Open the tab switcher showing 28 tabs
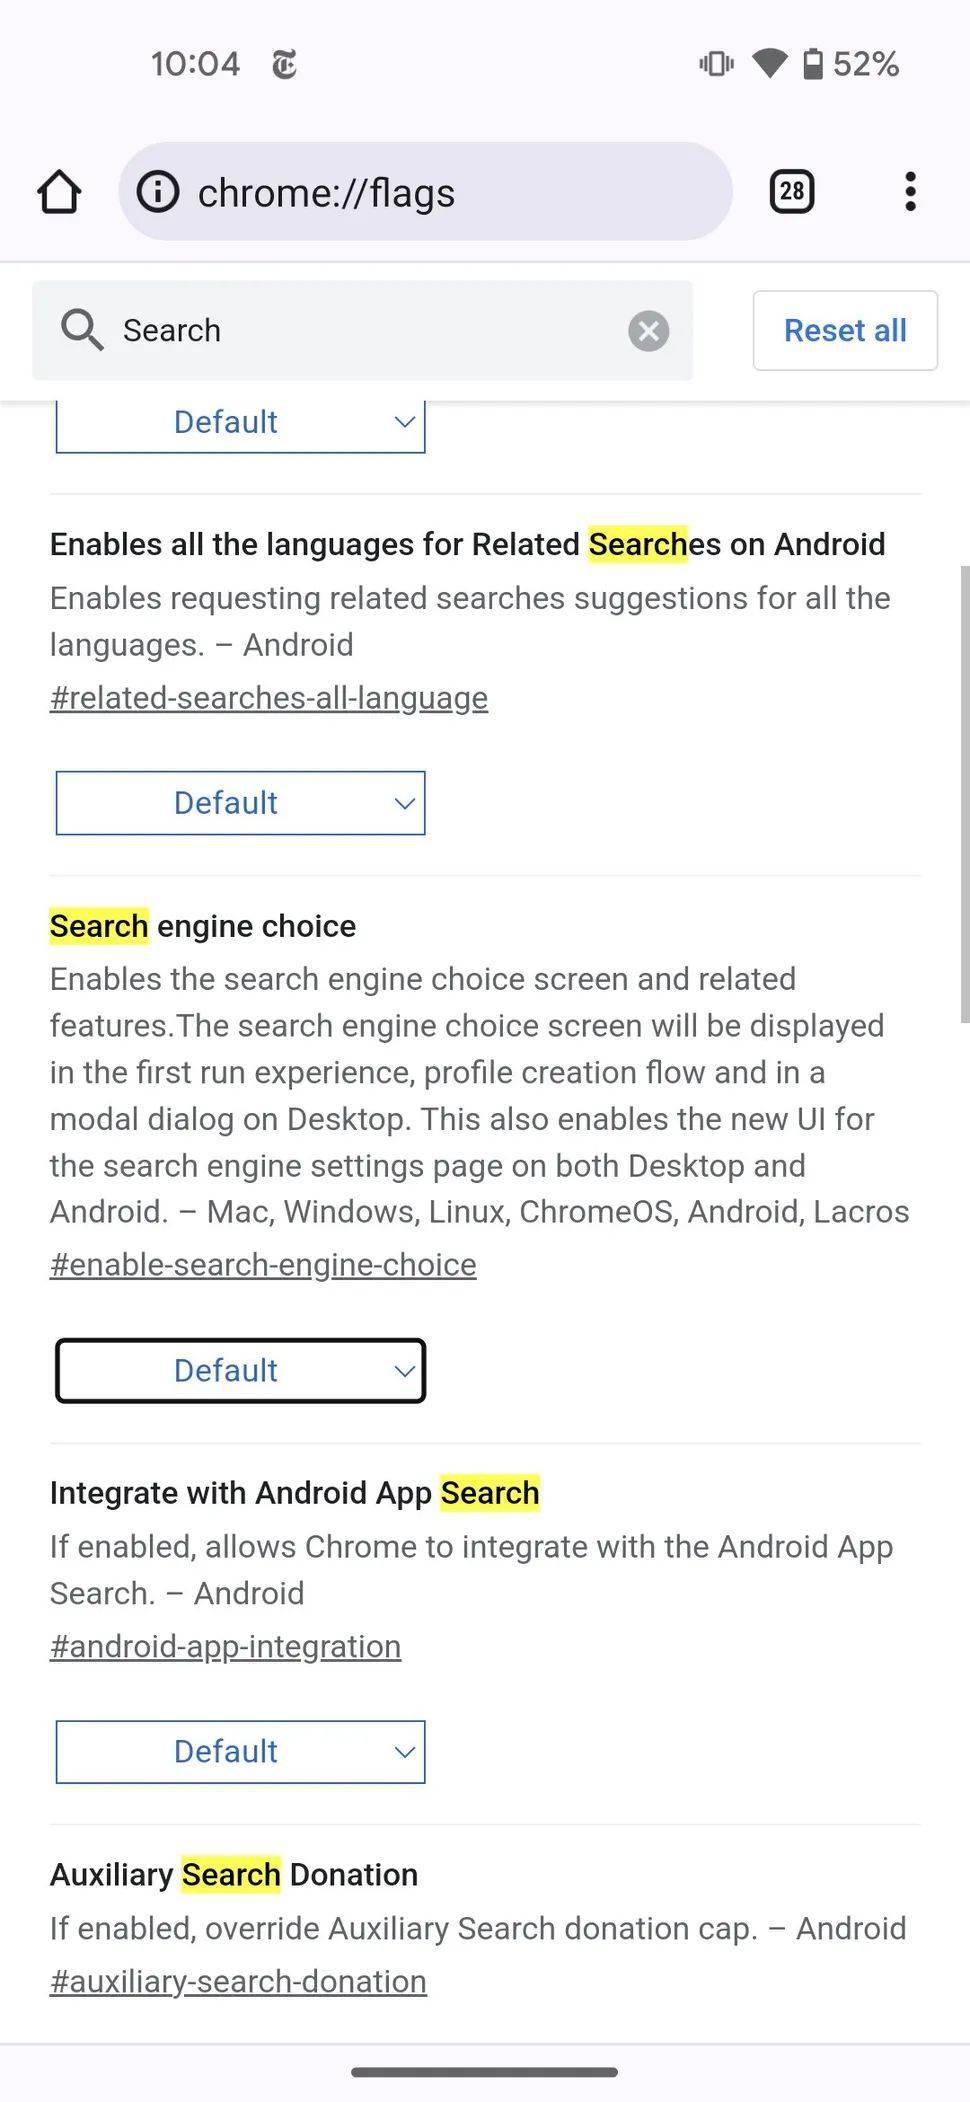 (x=790, y=191)
